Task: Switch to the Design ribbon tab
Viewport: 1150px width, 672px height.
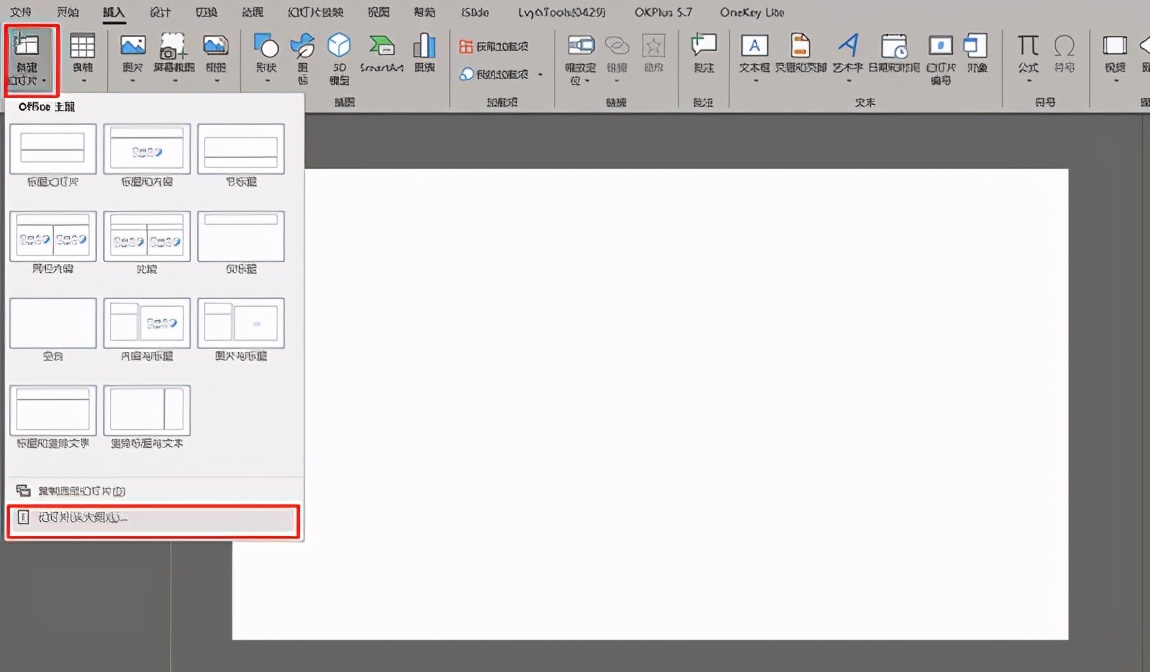Action: point(160,12)
